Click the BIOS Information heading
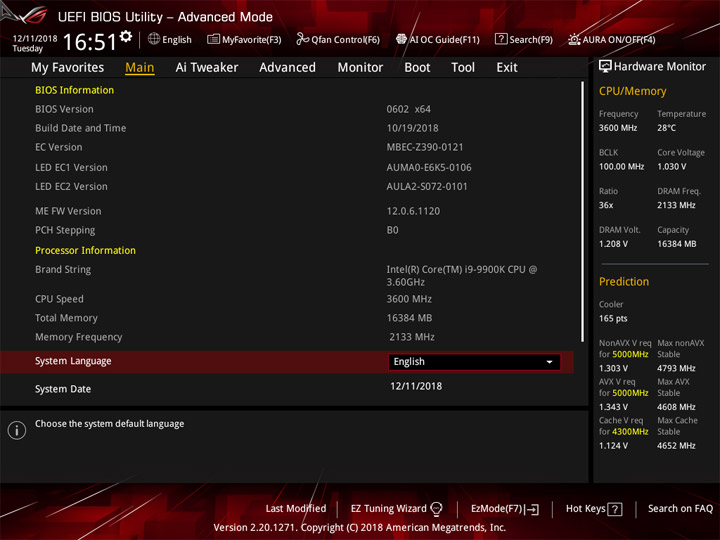The image size is (720, 540). click(x=74, y=90)
